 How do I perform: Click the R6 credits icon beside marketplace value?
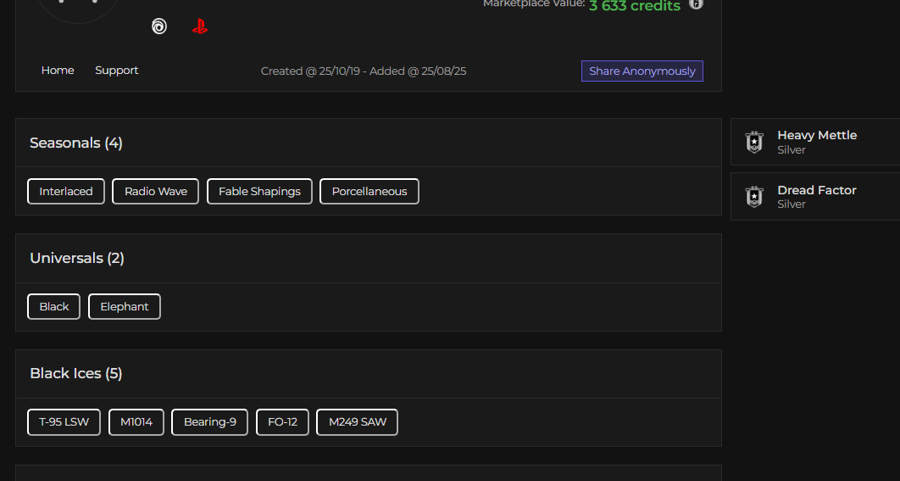(696, 4)
